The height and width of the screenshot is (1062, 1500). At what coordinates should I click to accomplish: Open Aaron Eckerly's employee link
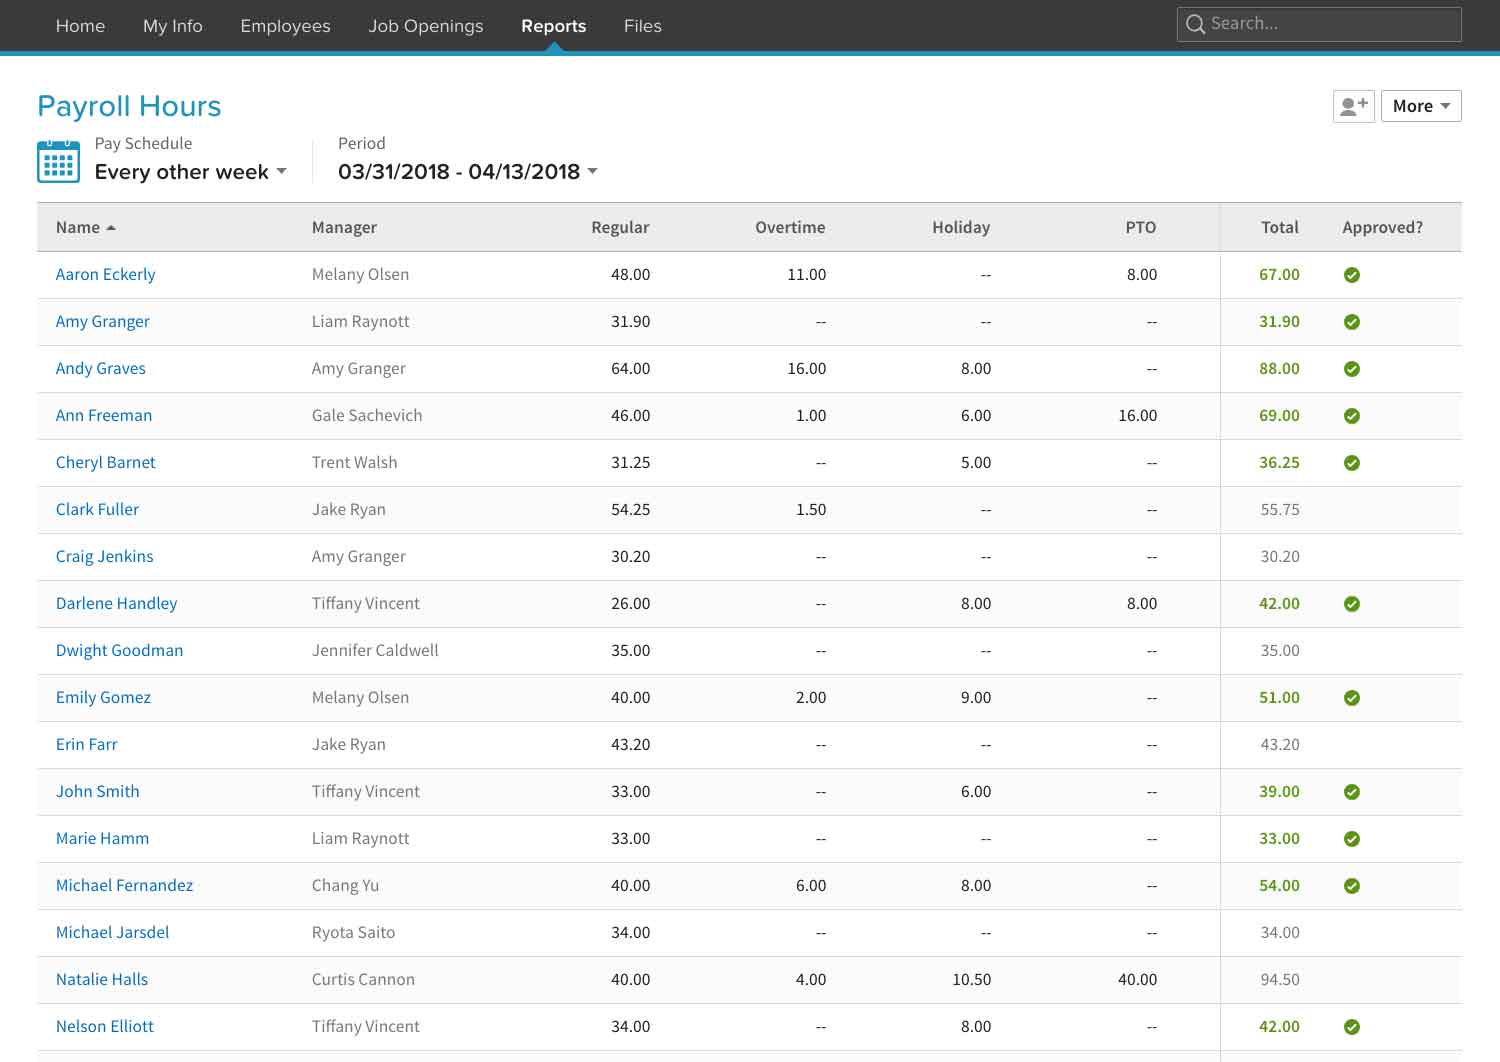point(106,274)
